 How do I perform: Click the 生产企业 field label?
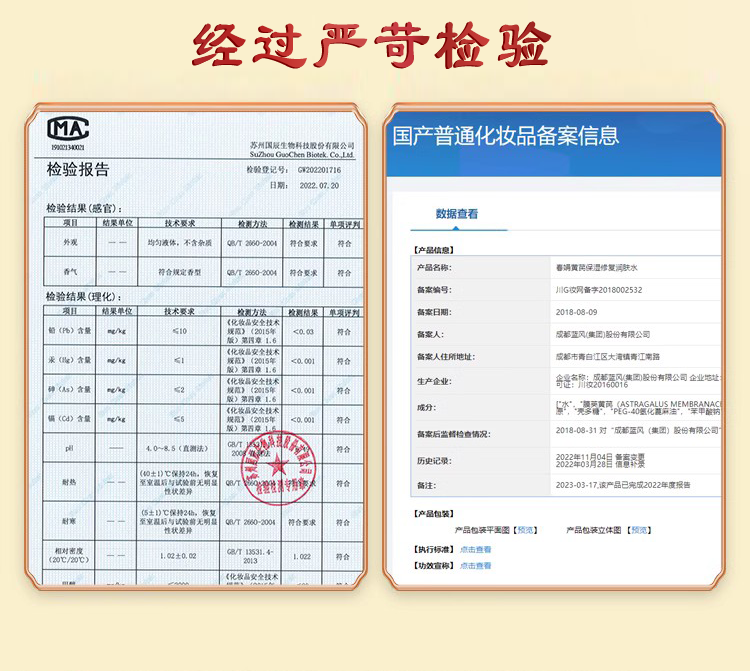point(434,382)
